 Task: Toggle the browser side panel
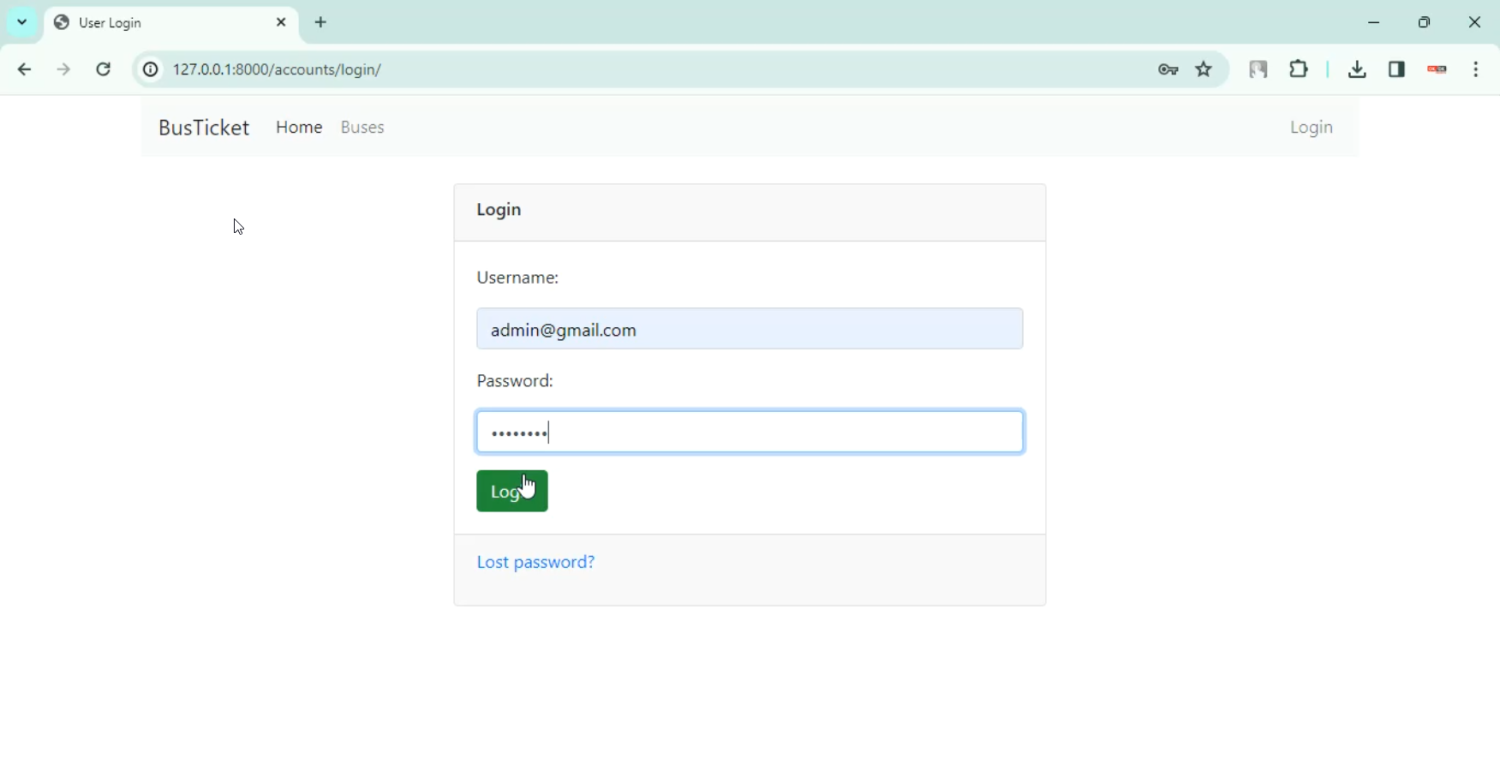1397,70
